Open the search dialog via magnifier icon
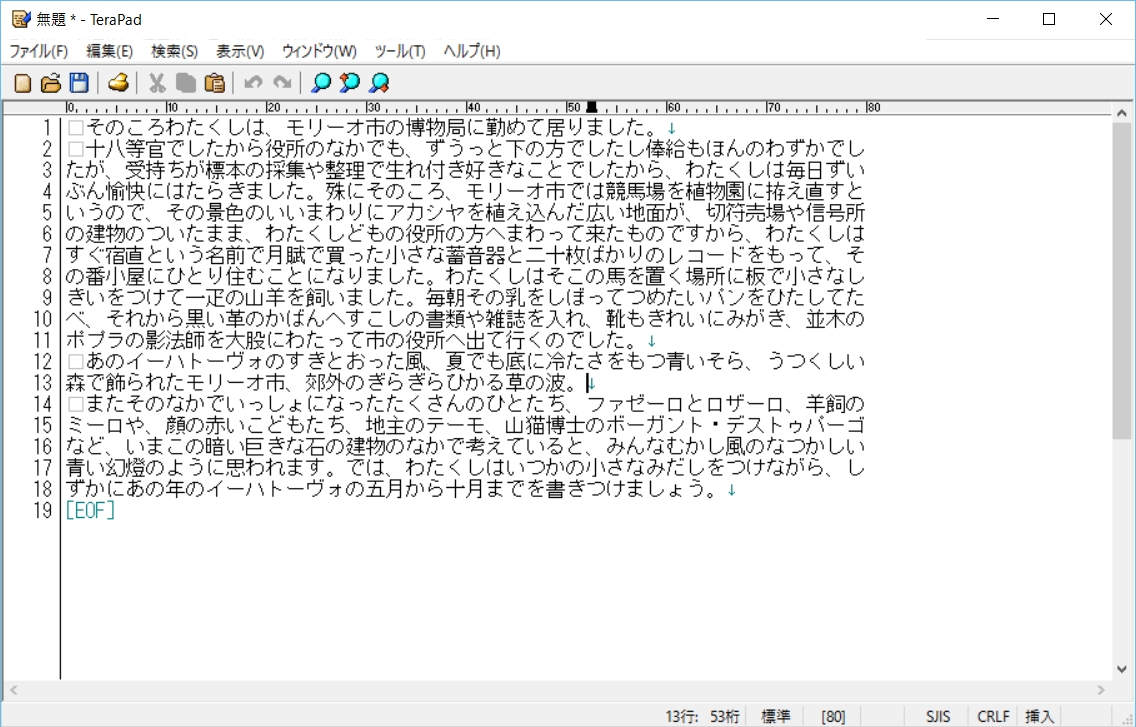This screenshot has height=727, width=1136. pyautogui.click(x=319, y=83)
